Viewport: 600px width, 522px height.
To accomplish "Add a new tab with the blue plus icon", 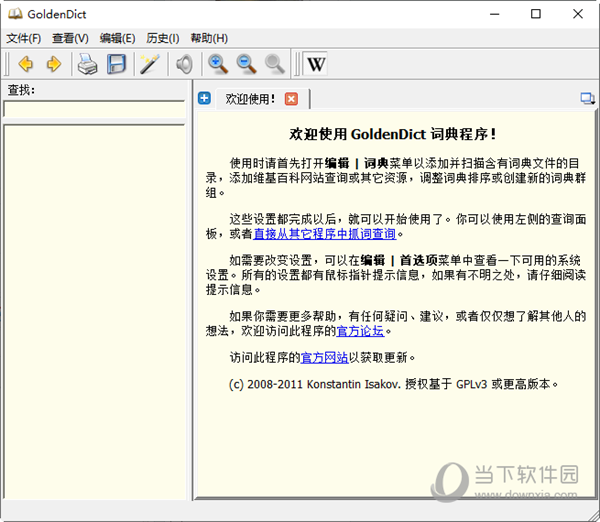I will [x=204, y=98].
